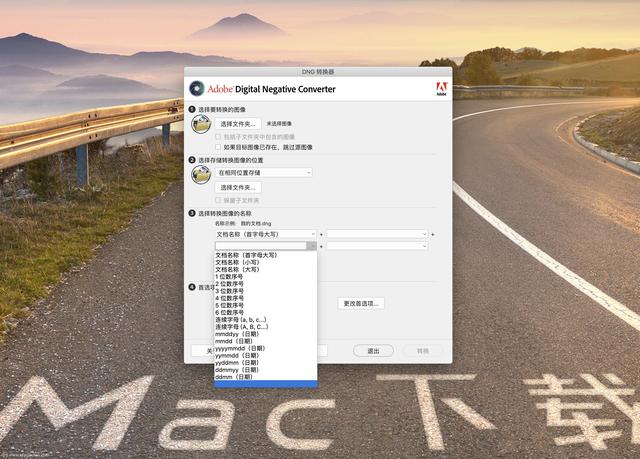Click the 退出 quit button
This screenshot has height=459, width=640.
tap(373, 351)
